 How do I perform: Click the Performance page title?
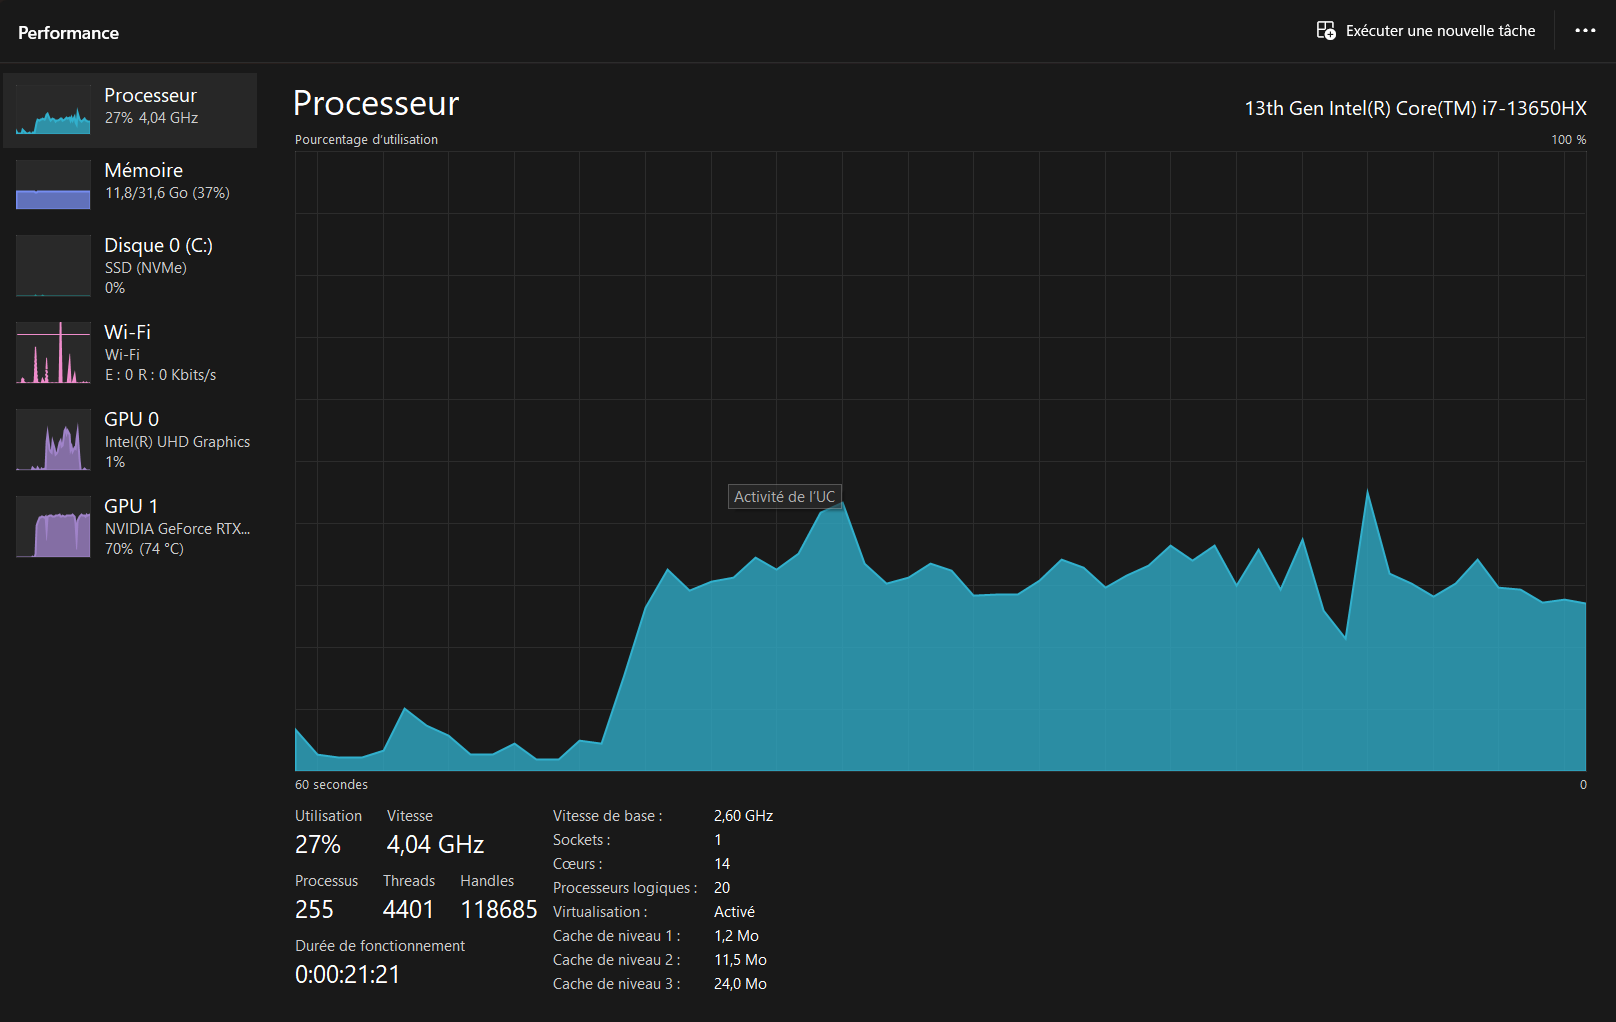pos(68,33)
